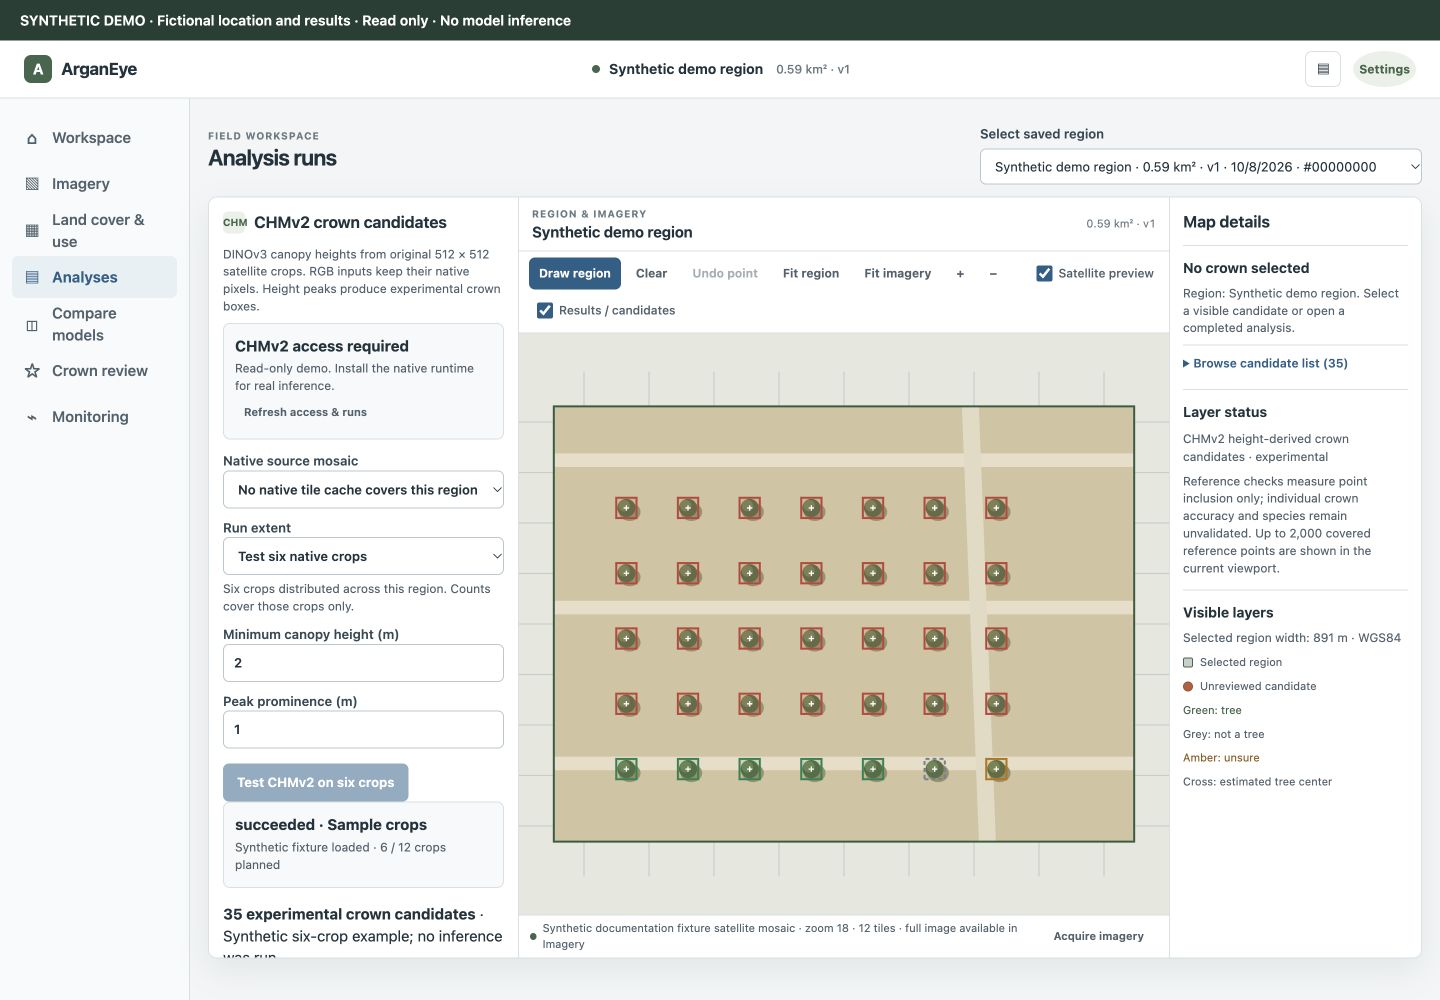
Task: Click the 'Amber: unsure' legend text
Action: pos(1221,758)
